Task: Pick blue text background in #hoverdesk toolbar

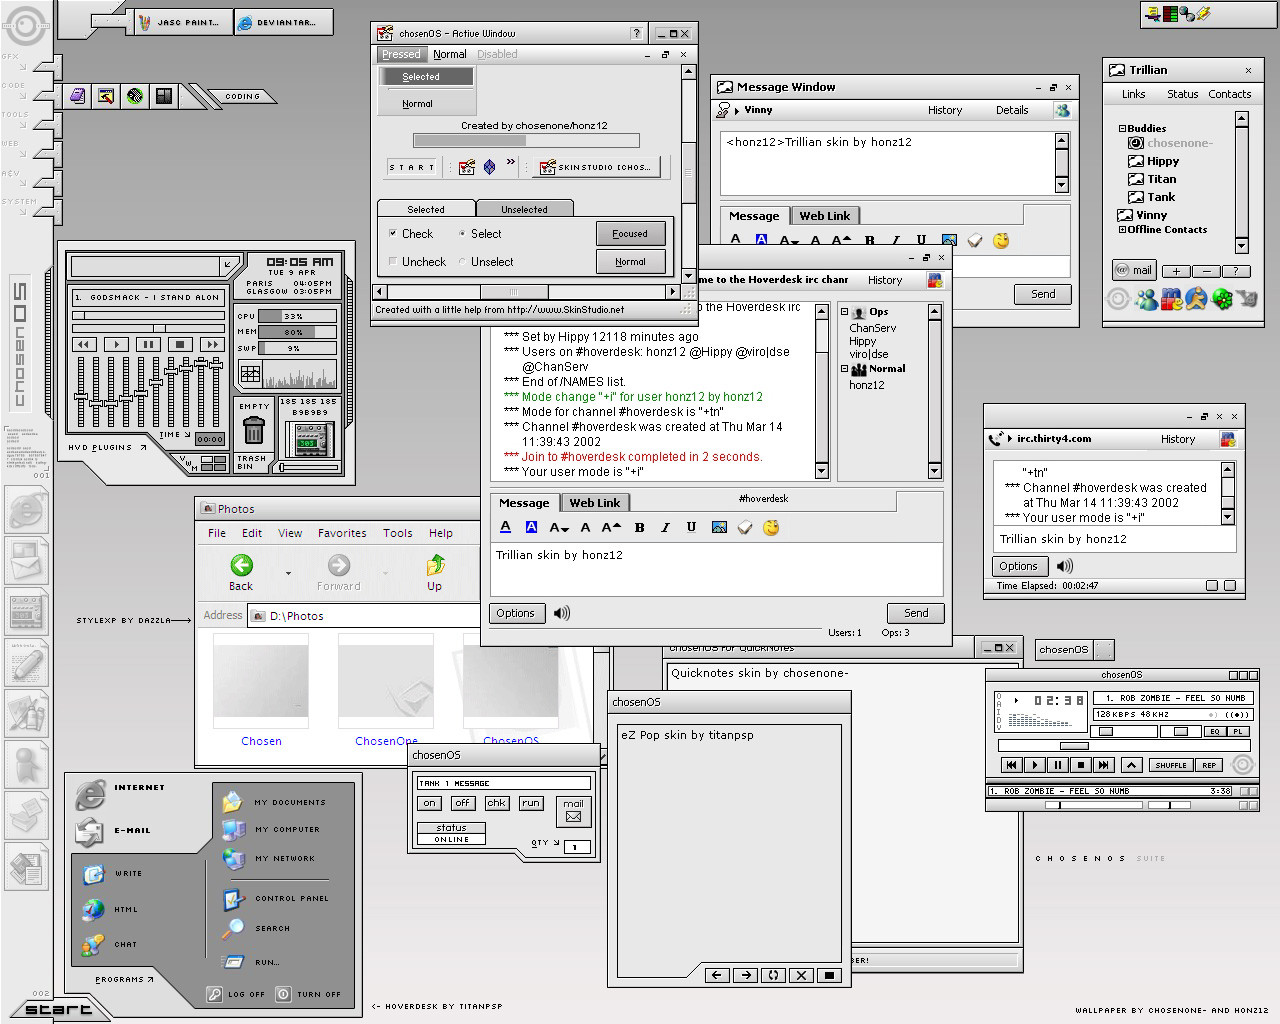Action: [x=532, y=528]
